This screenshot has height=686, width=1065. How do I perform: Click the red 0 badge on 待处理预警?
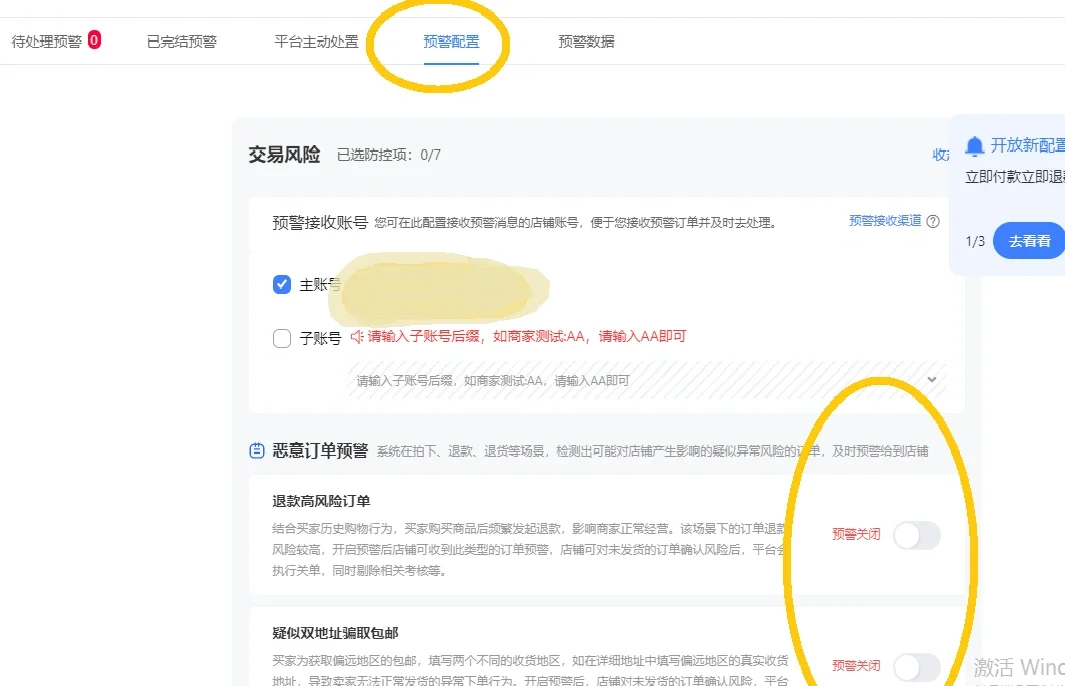click(x=94, y=40)
